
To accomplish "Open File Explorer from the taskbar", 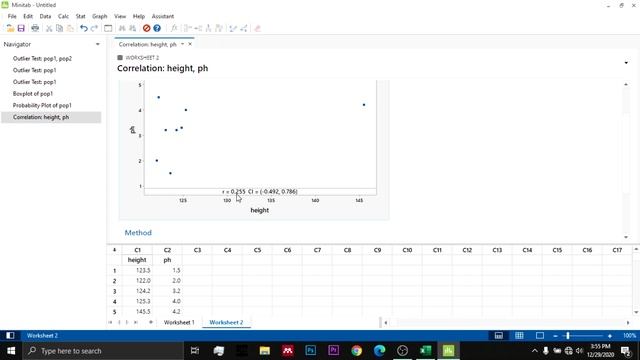I will tap(264, 351).
